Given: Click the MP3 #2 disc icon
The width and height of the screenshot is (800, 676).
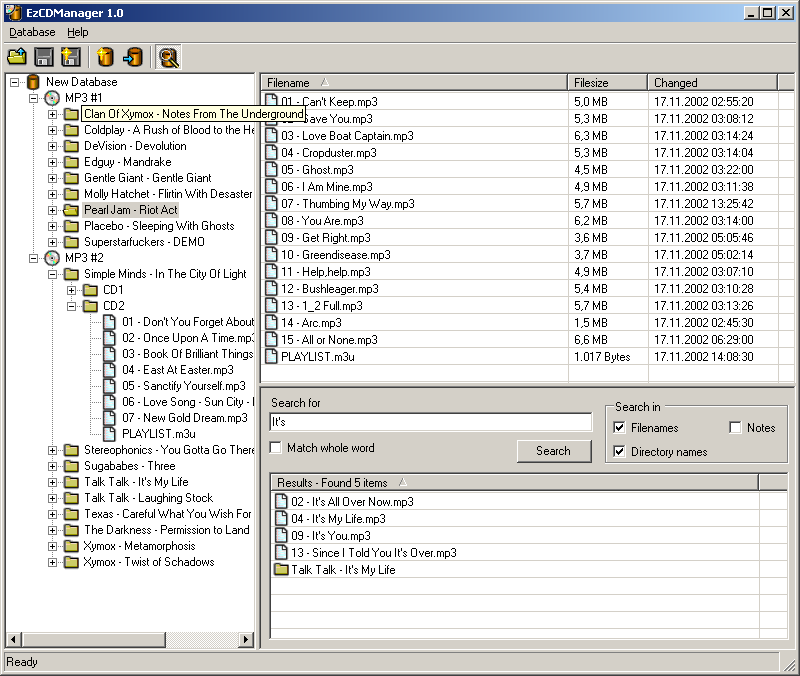Looking at the screenshot, I should pos(52,258).
